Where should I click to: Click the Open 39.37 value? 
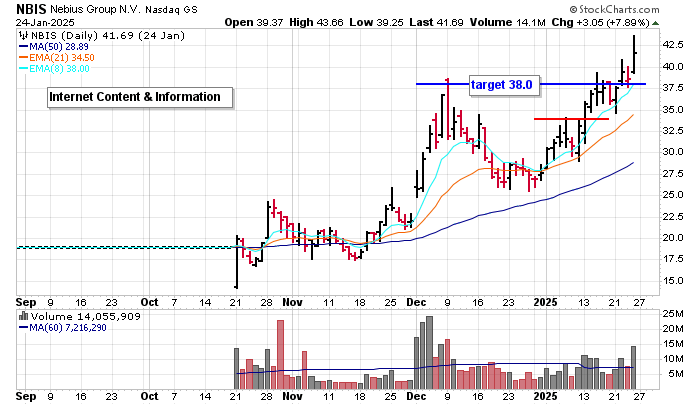[254, 22]
